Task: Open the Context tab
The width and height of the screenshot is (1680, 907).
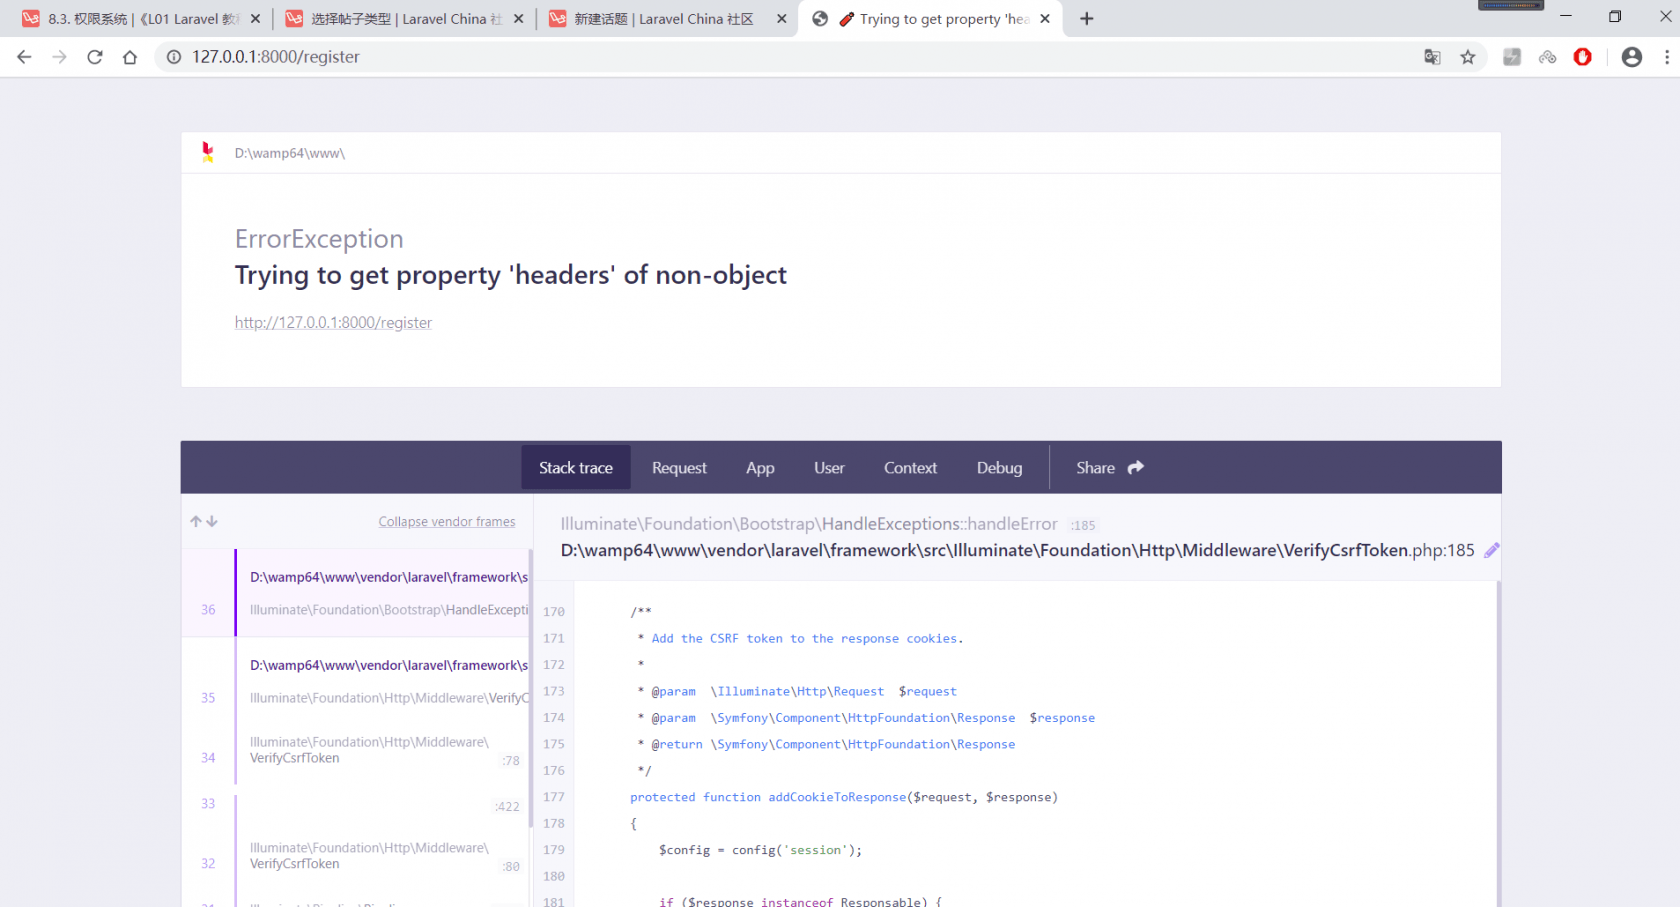Action: (910, 468)
